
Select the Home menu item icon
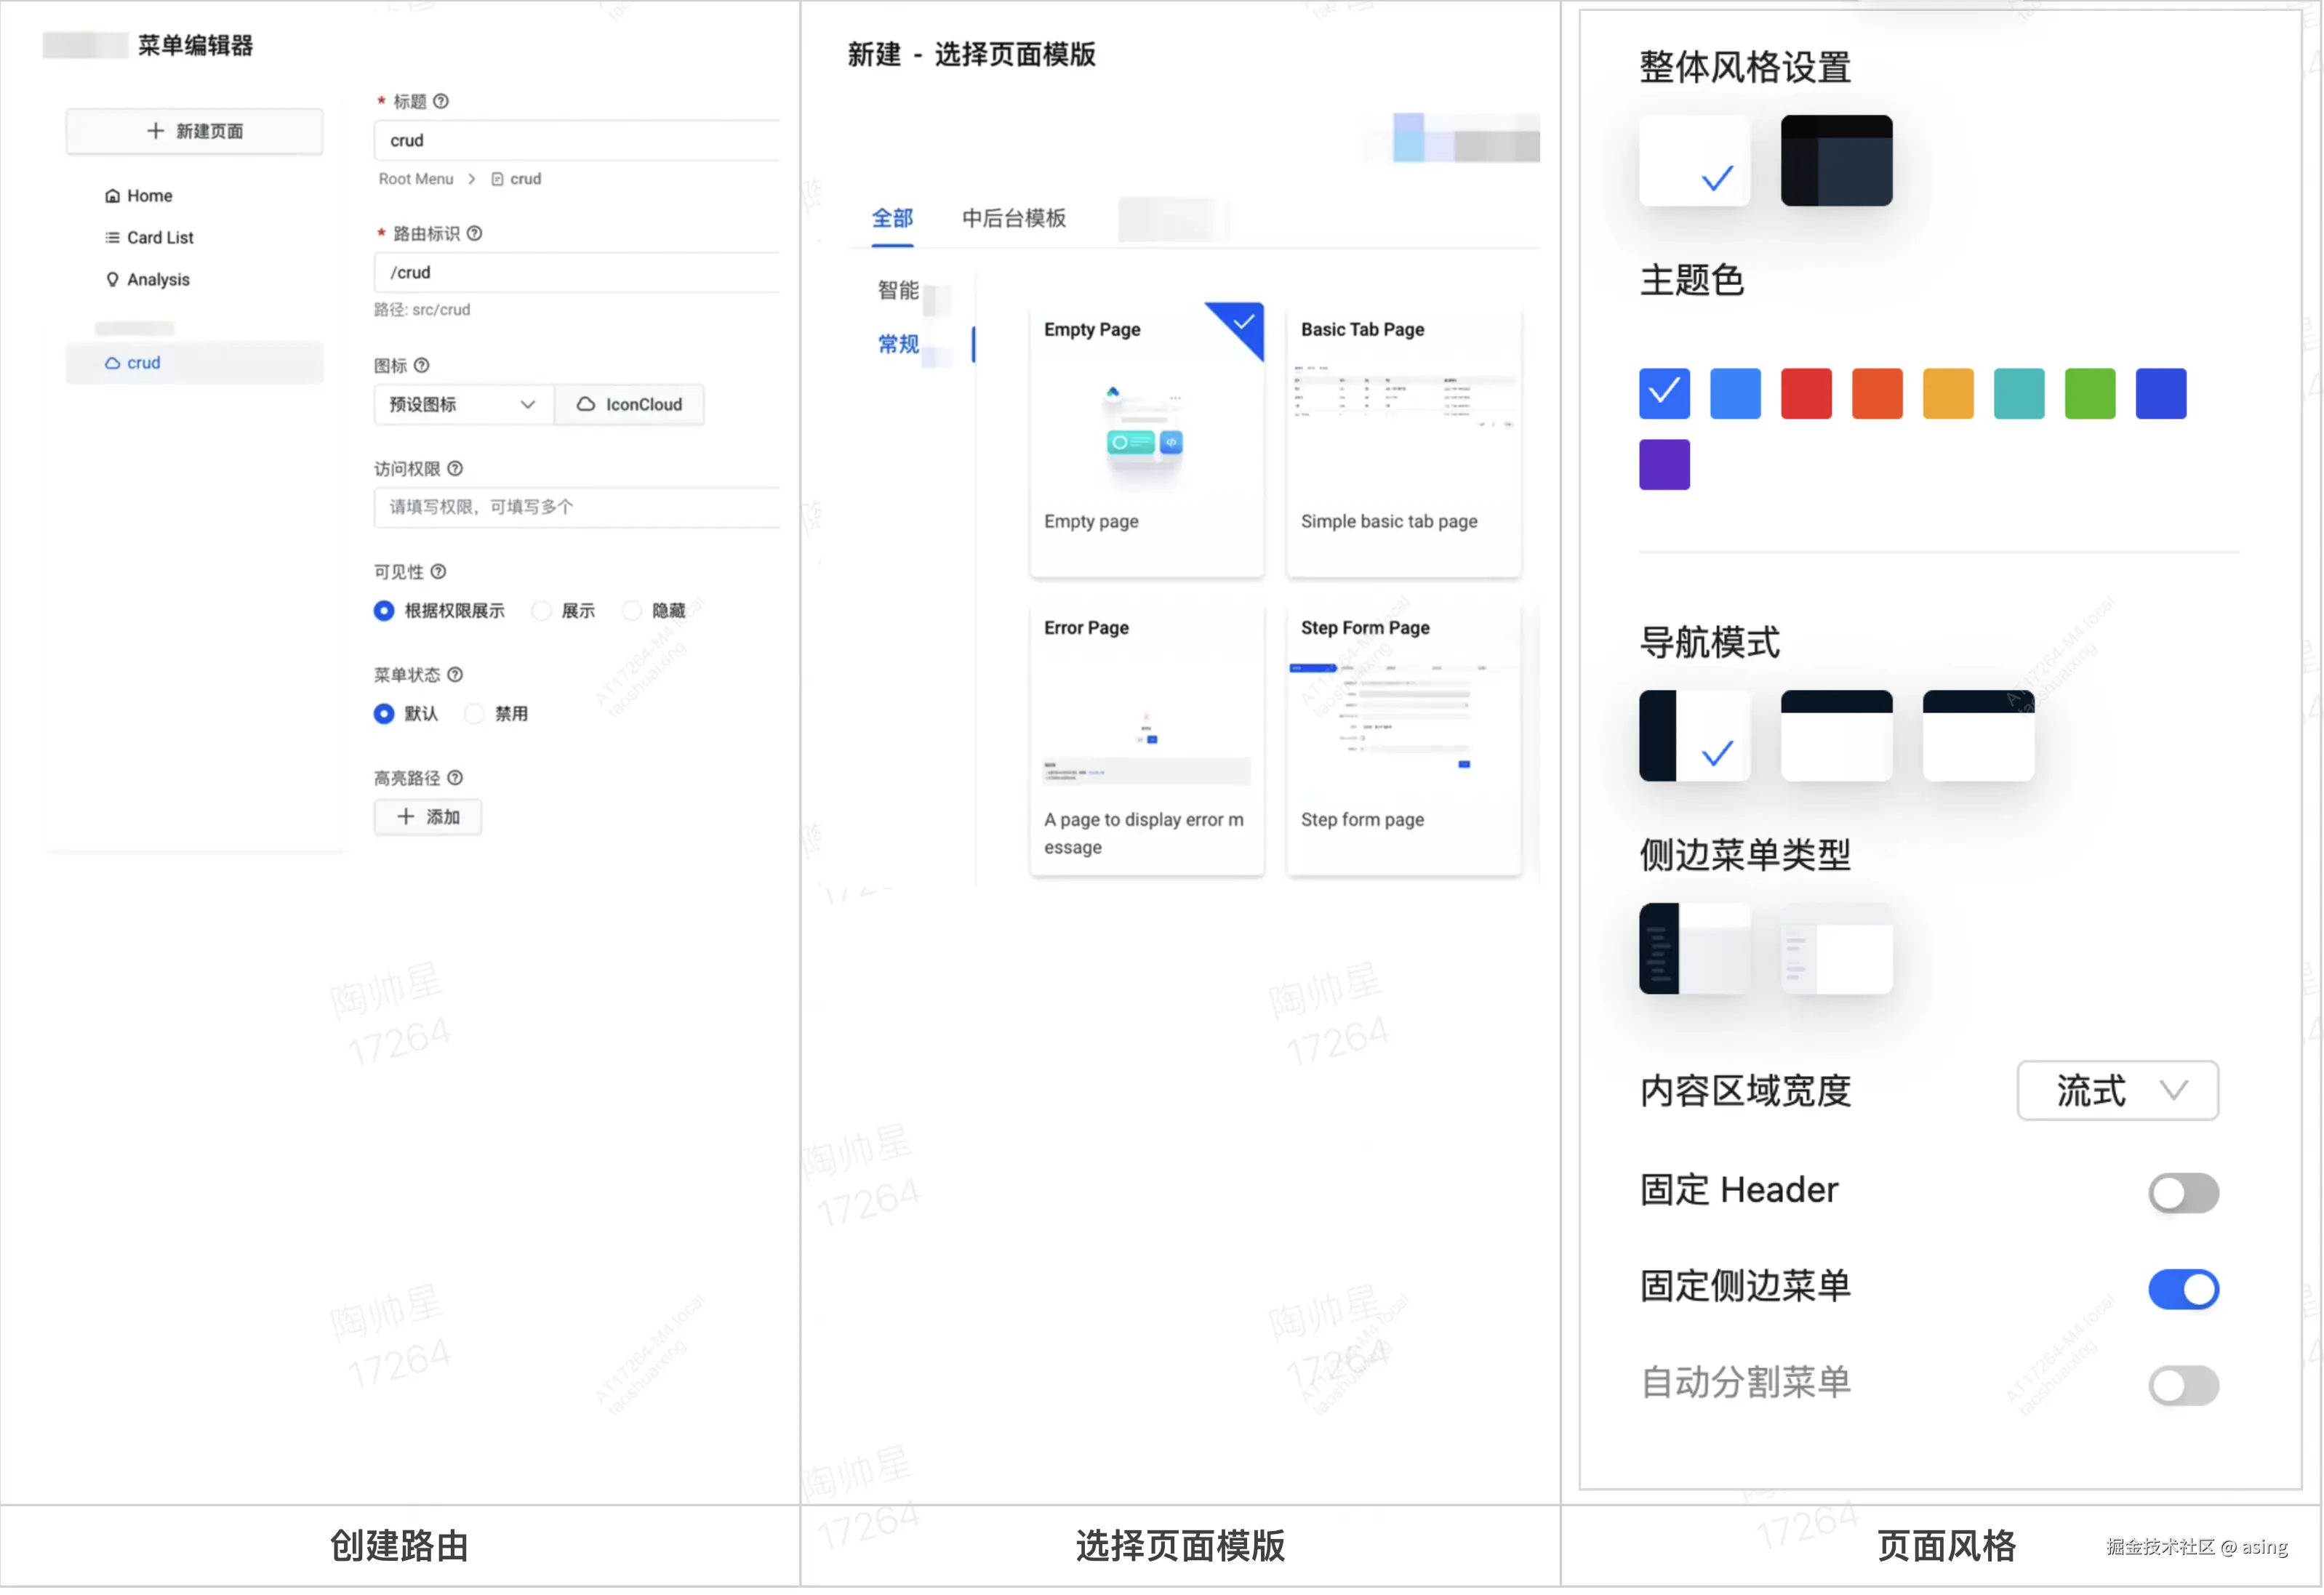[x=113, y=195]
